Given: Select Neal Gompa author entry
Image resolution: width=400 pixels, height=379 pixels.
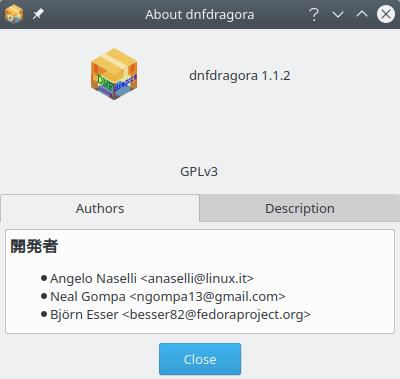Looking at the screenshot, I should [x=168, y=296].
